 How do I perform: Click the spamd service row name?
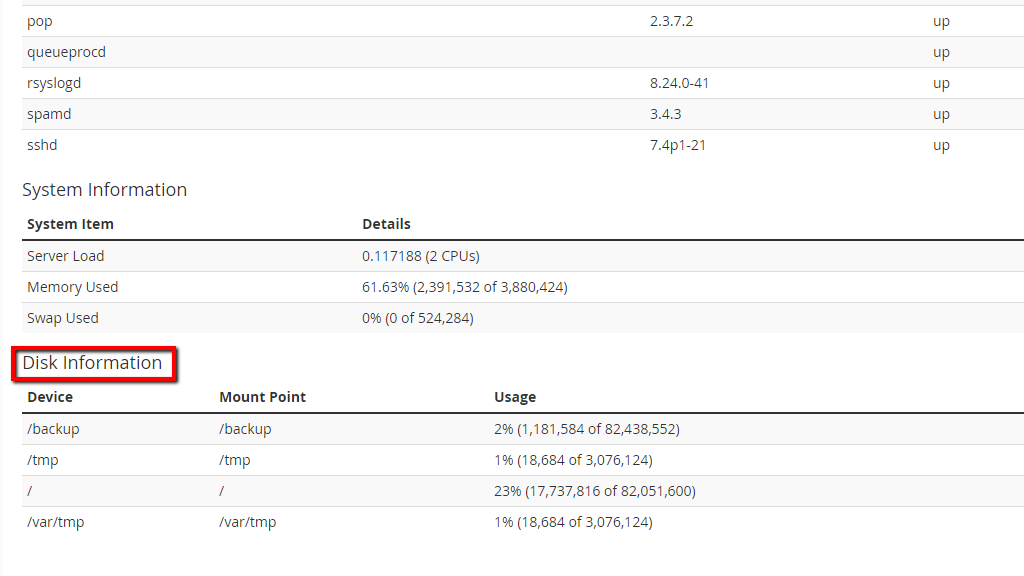pyautogui.click(x=49, y=114)
